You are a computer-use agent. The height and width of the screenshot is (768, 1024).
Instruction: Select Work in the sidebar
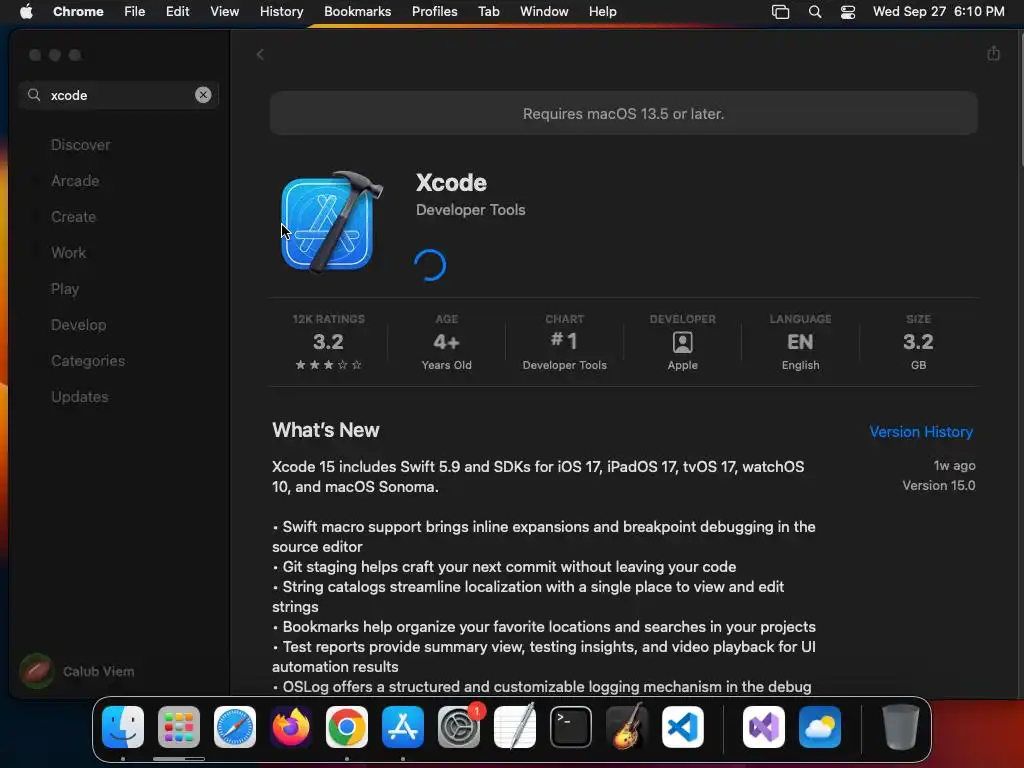click(69, 253)
